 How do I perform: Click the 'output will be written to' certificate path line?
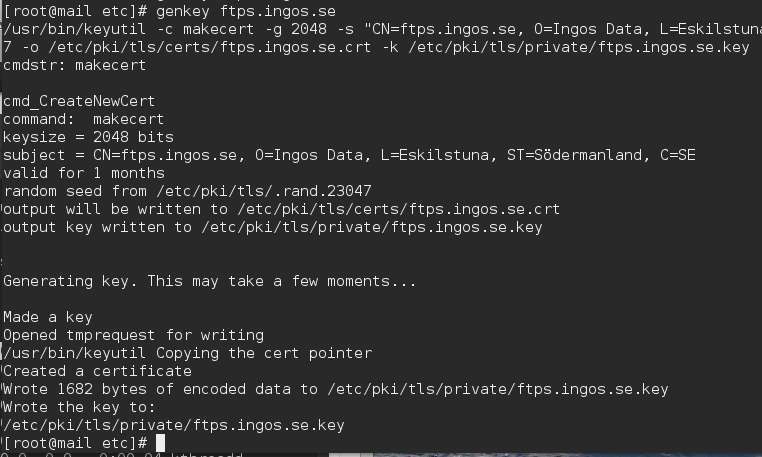coord(281,209)
